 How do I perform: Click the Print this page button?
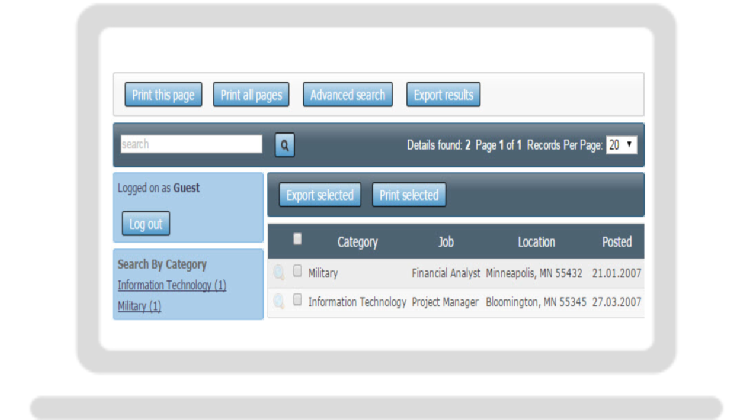[164, 95]
